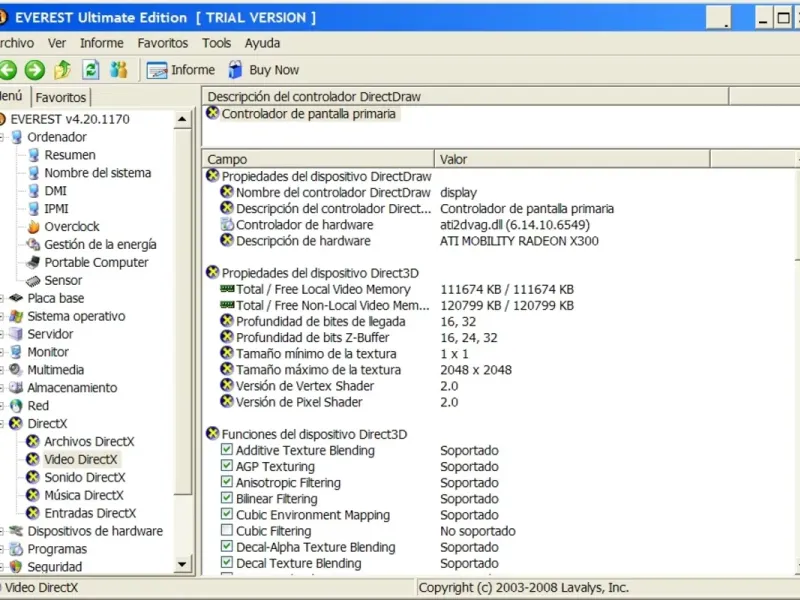Click the Almacenamiento storage icon
800x600 pixels.
pyautogui.click(x=16, y=388)
